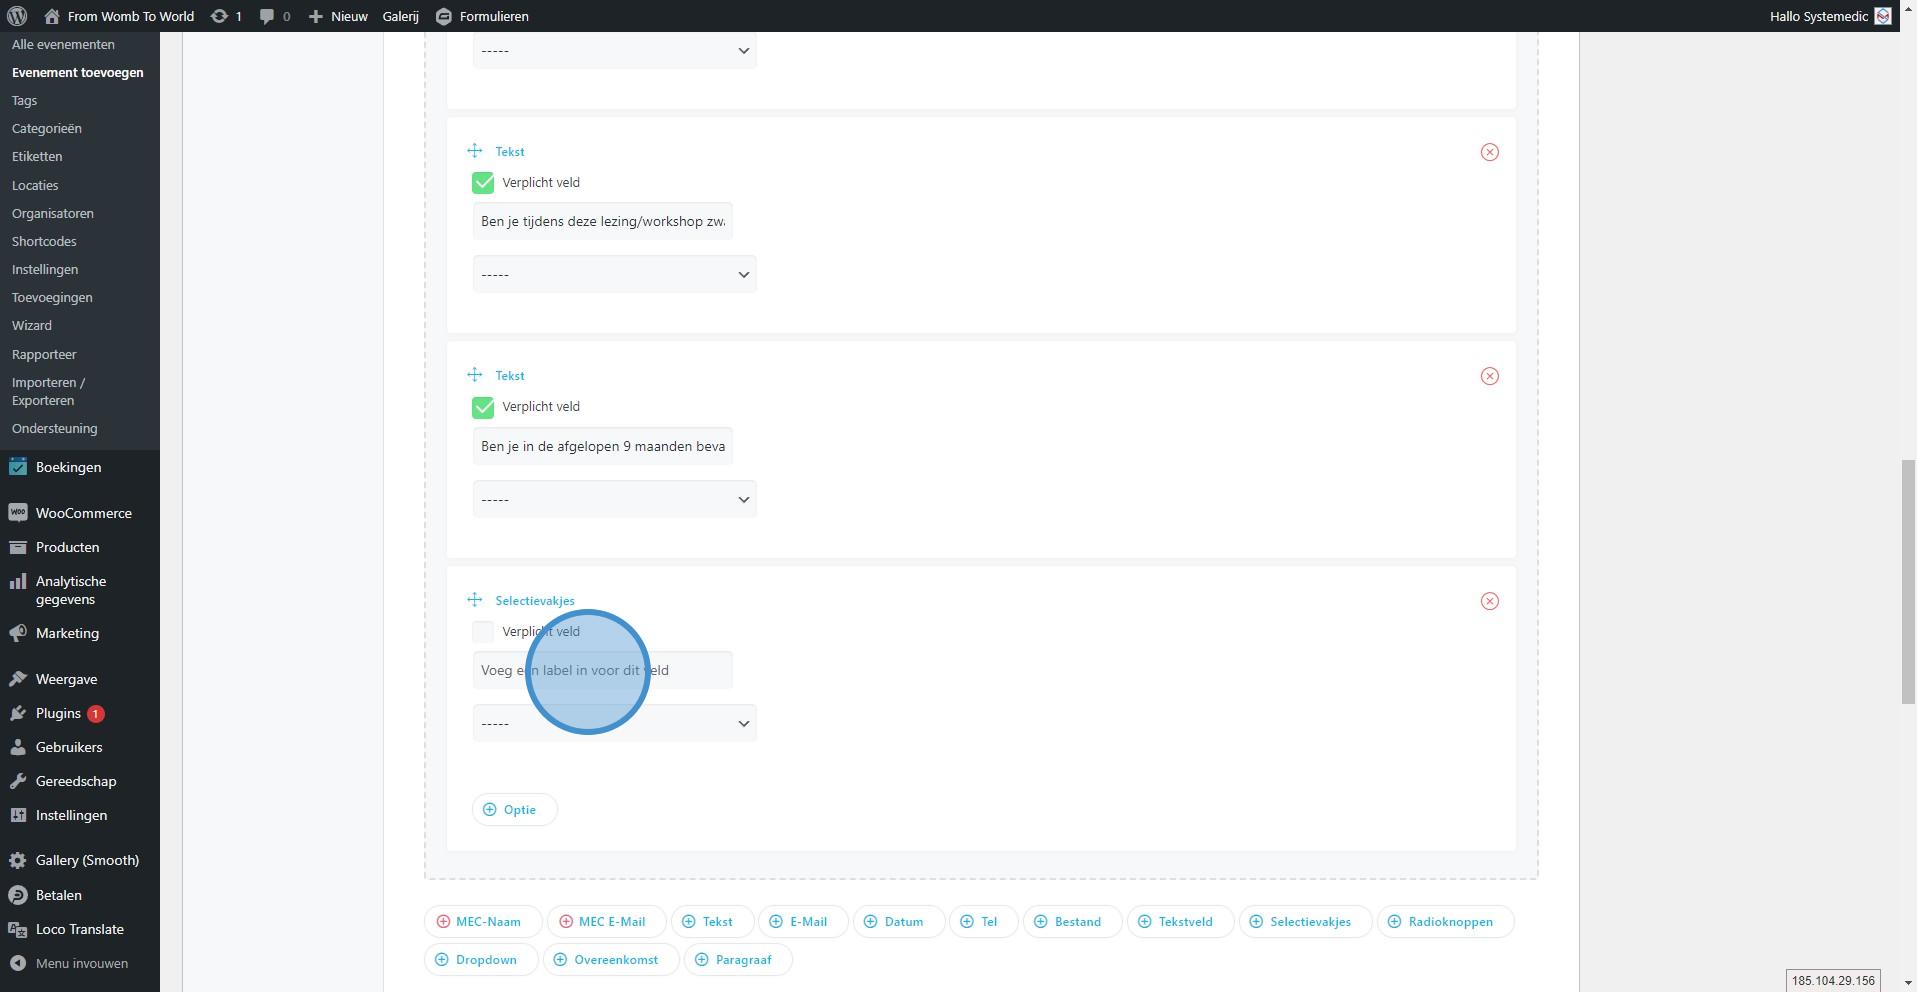Viewport: 1917px width, 992px height.
Task: Click drag handle icon of Selectievakjes field
Action: [475, 600]
